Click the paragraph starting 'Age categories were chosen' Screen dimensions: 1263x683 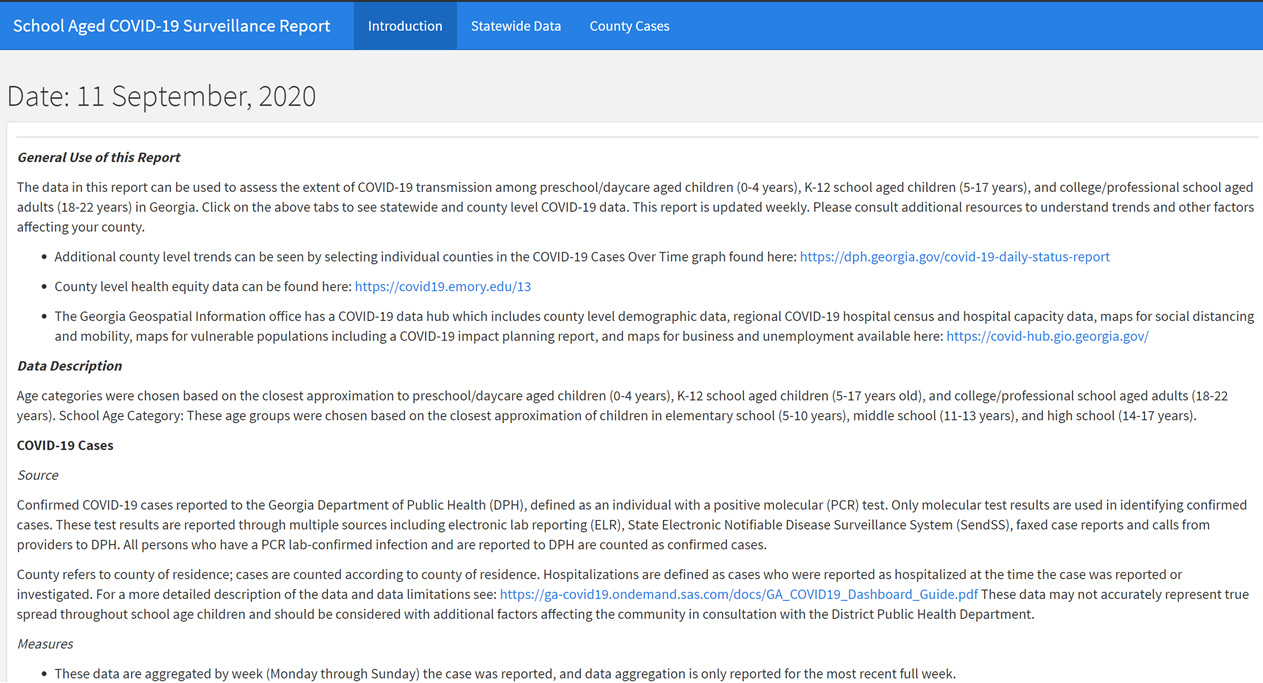click(x=623, y=406)
